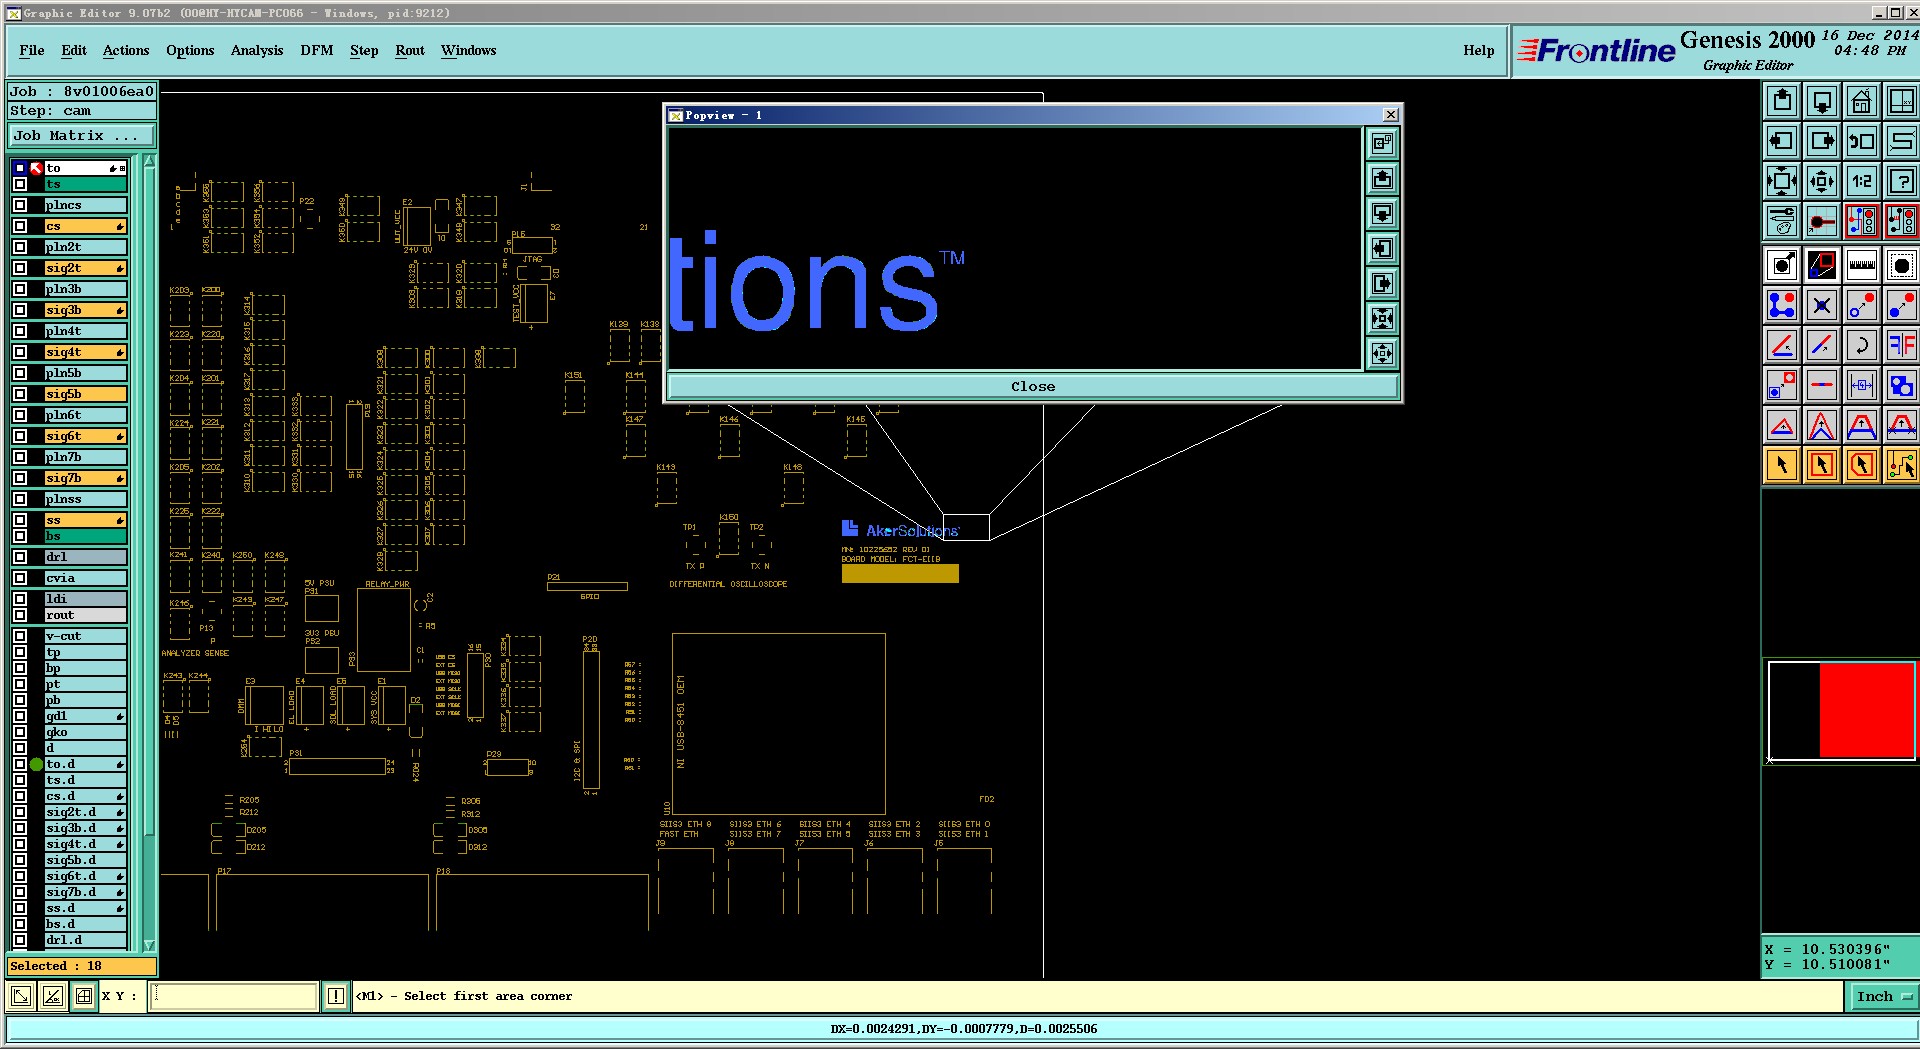Viewport: 1920px width, 1049px height.
Task: Toggle the sig2t layer checkbox
Action: click(20, 268)
